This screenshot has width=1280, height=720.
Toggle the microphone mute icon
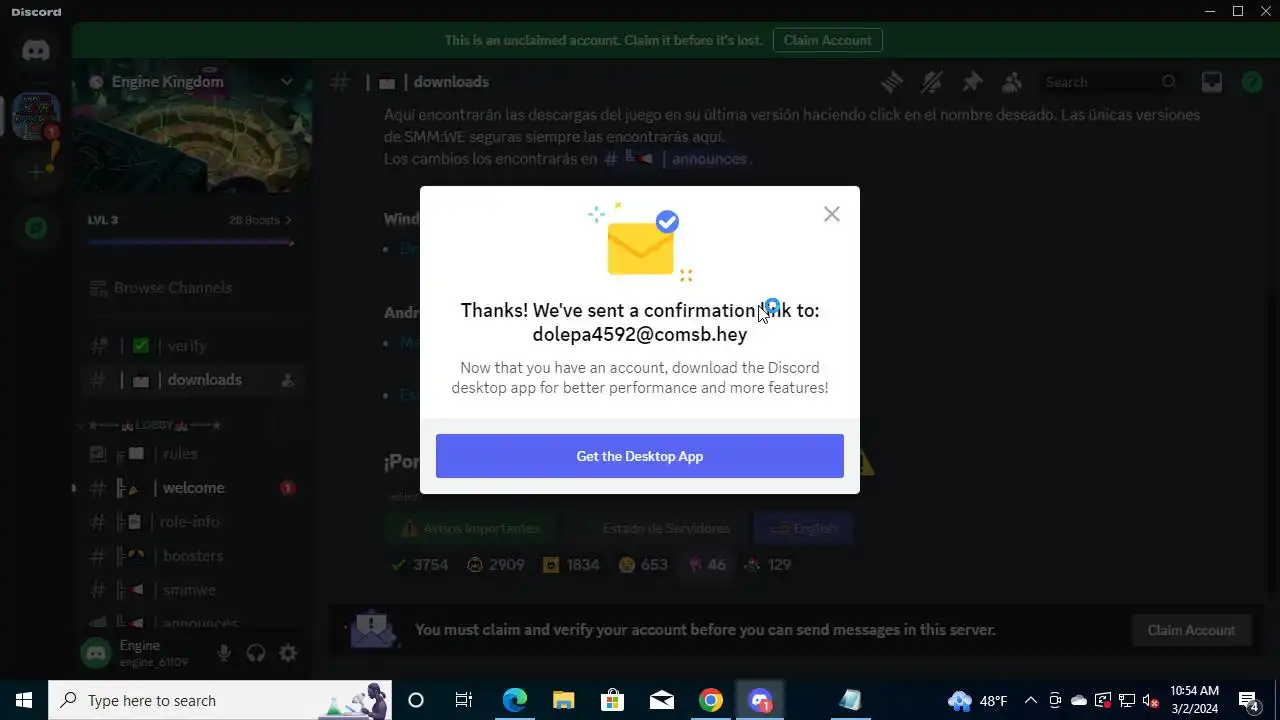224,653
